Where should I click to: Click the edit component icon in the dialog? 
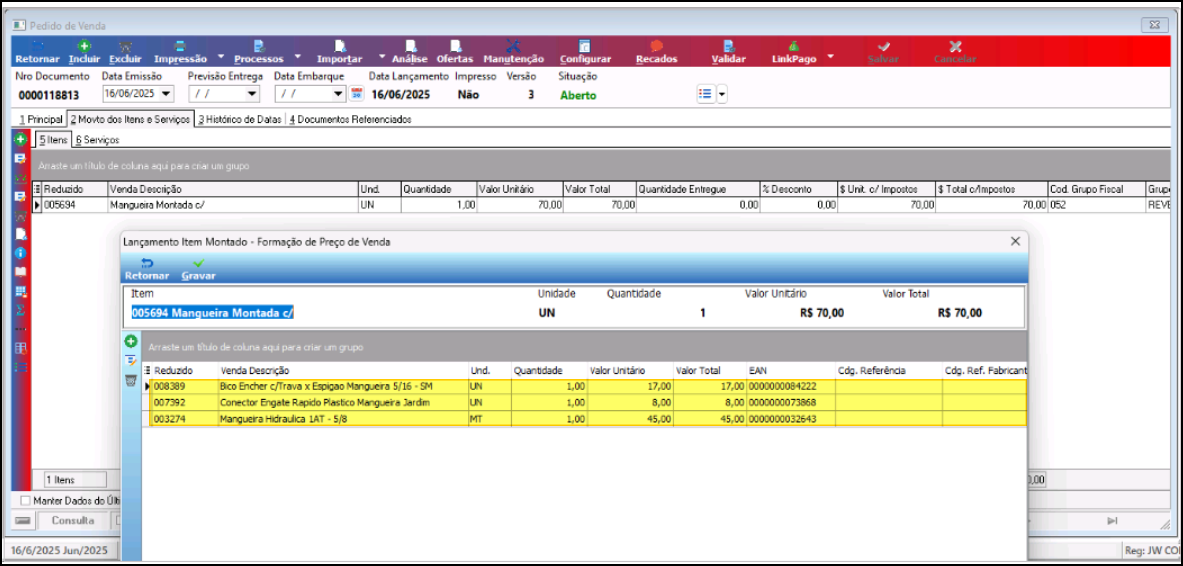pyautogui.click(x=131, y=361)
